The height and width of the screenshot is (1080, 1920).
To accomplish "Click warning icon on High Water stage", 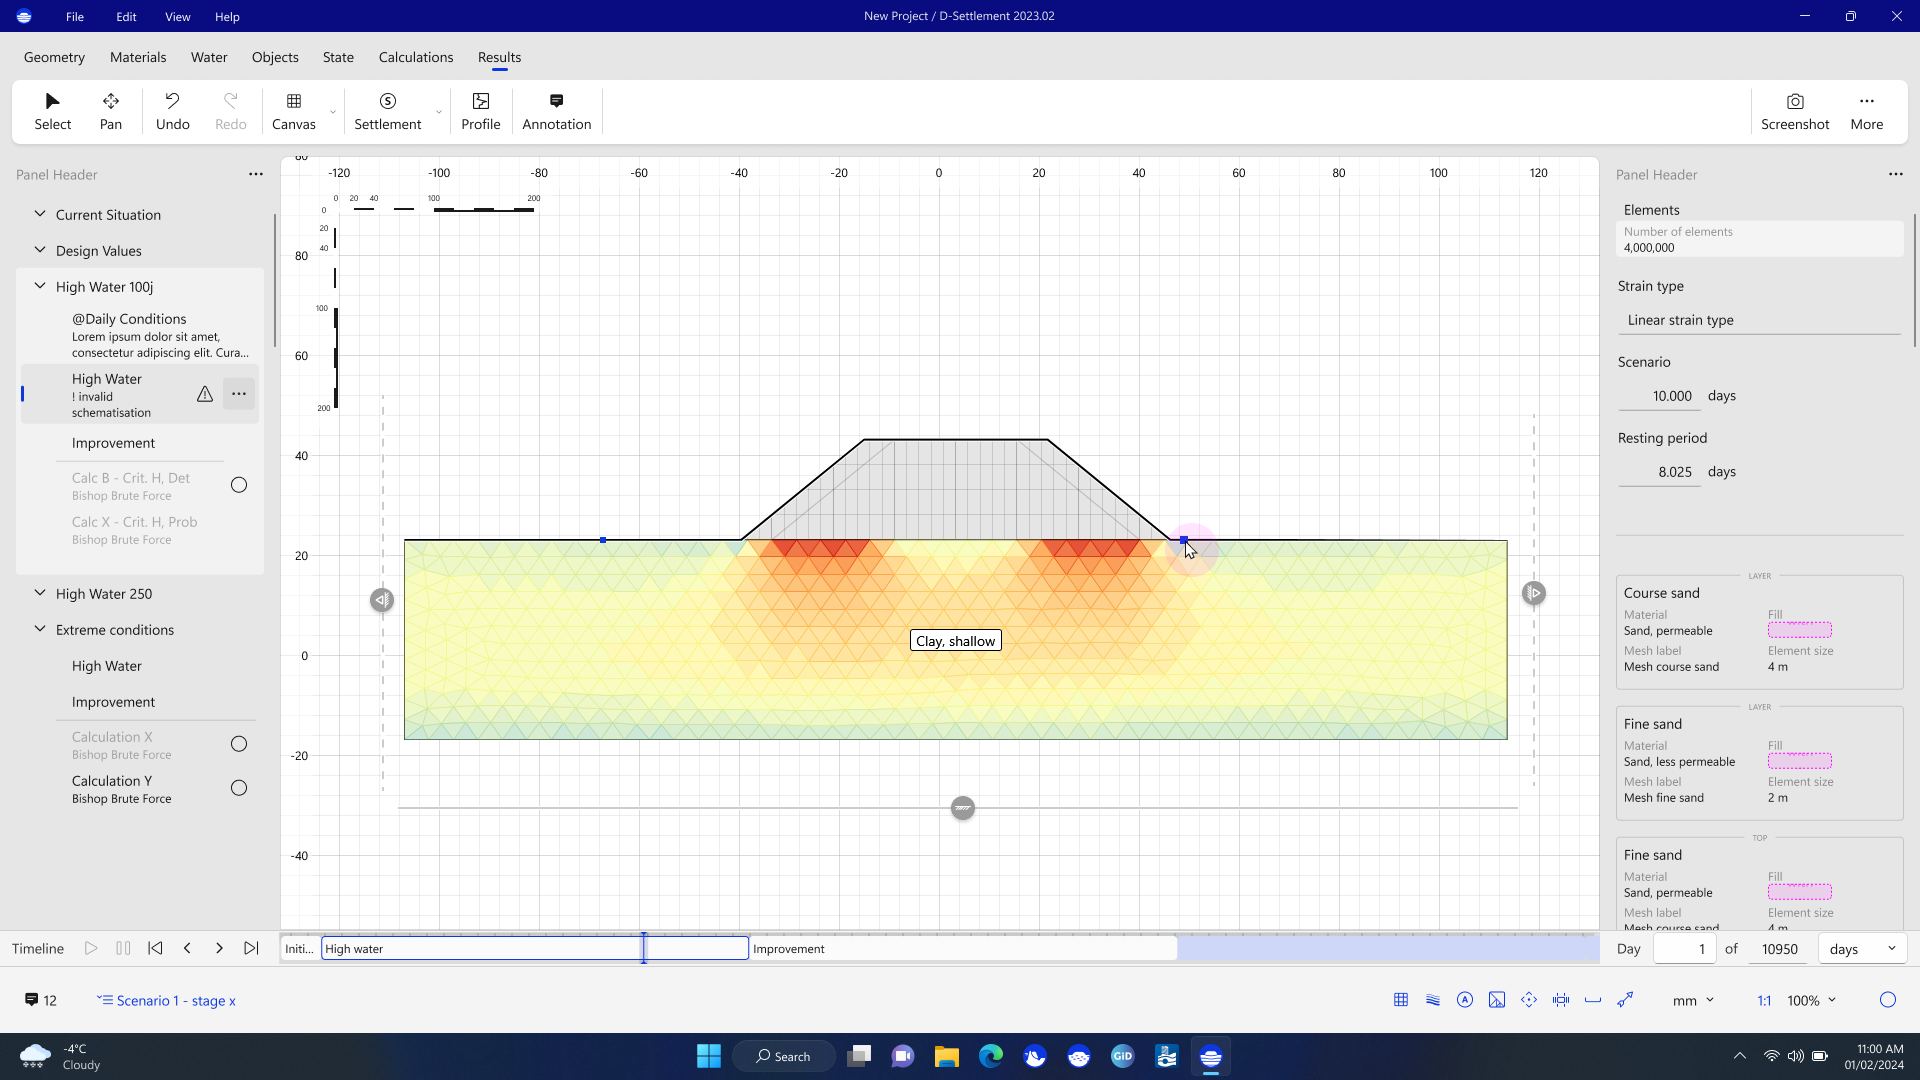I will click(x=205, y=394).
